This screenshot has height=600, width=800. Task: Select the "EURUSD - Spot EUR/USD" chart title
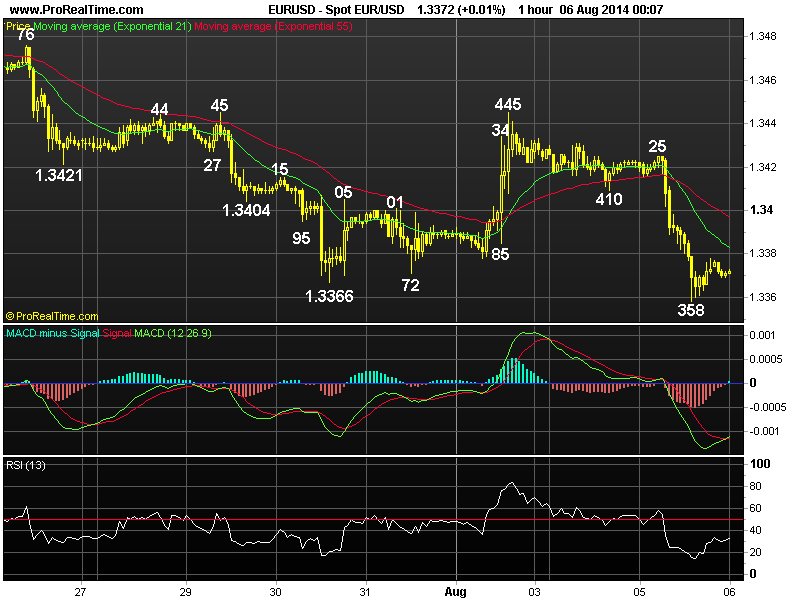336,10
